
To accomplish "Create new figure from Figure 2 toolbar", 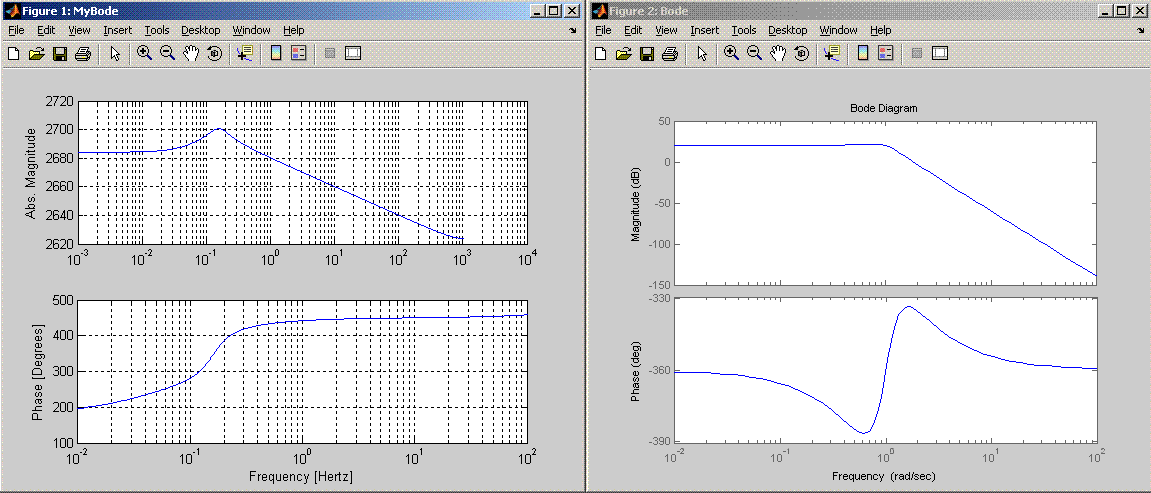I will 601,53.
